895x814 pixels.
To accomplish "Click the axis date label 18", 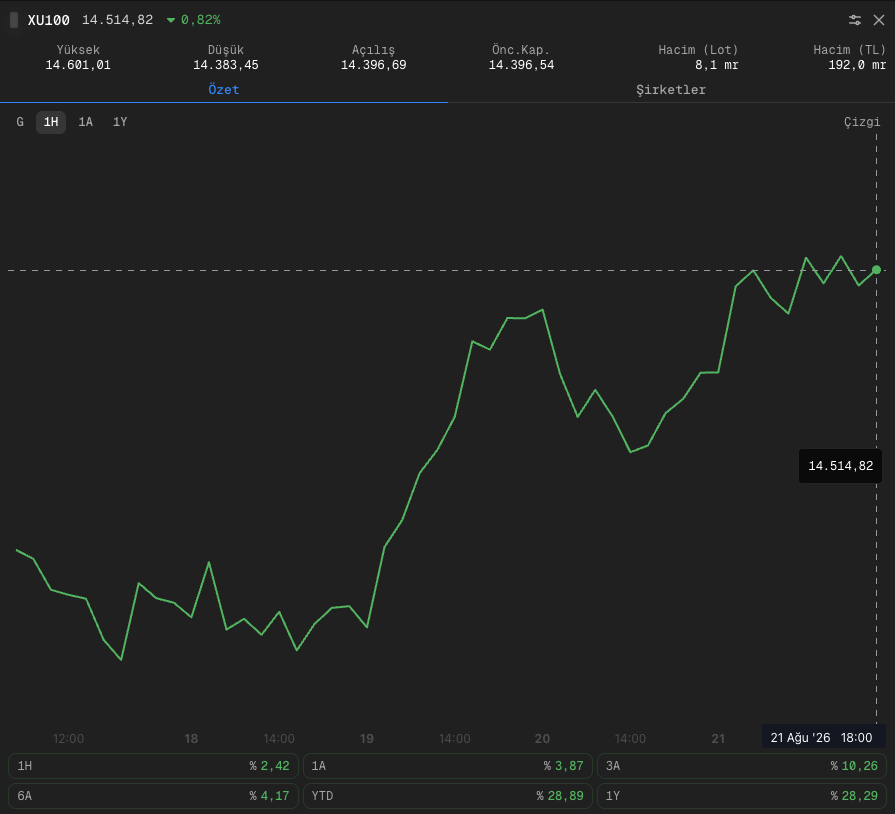I will tap(191, 739).
